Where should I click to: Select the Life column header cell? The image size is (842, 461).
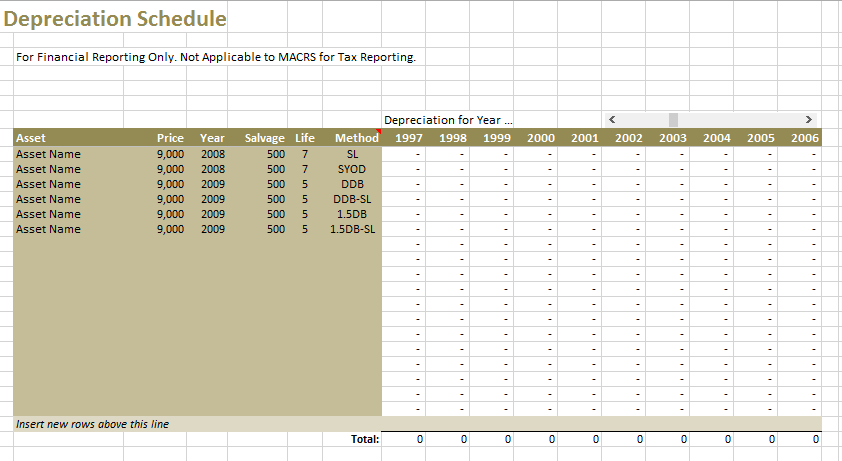305,138
